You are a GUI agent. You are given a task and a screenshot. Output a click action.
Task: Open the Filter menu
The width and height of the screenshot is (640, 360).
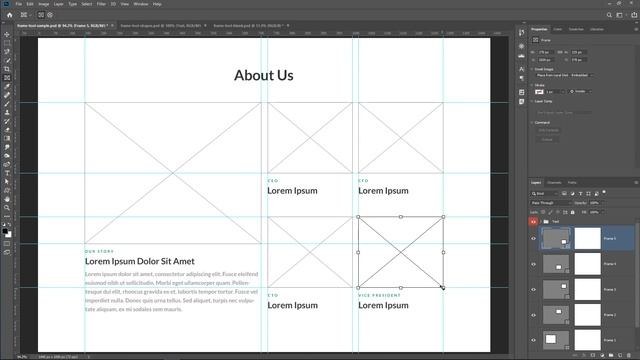coord(101,4)
